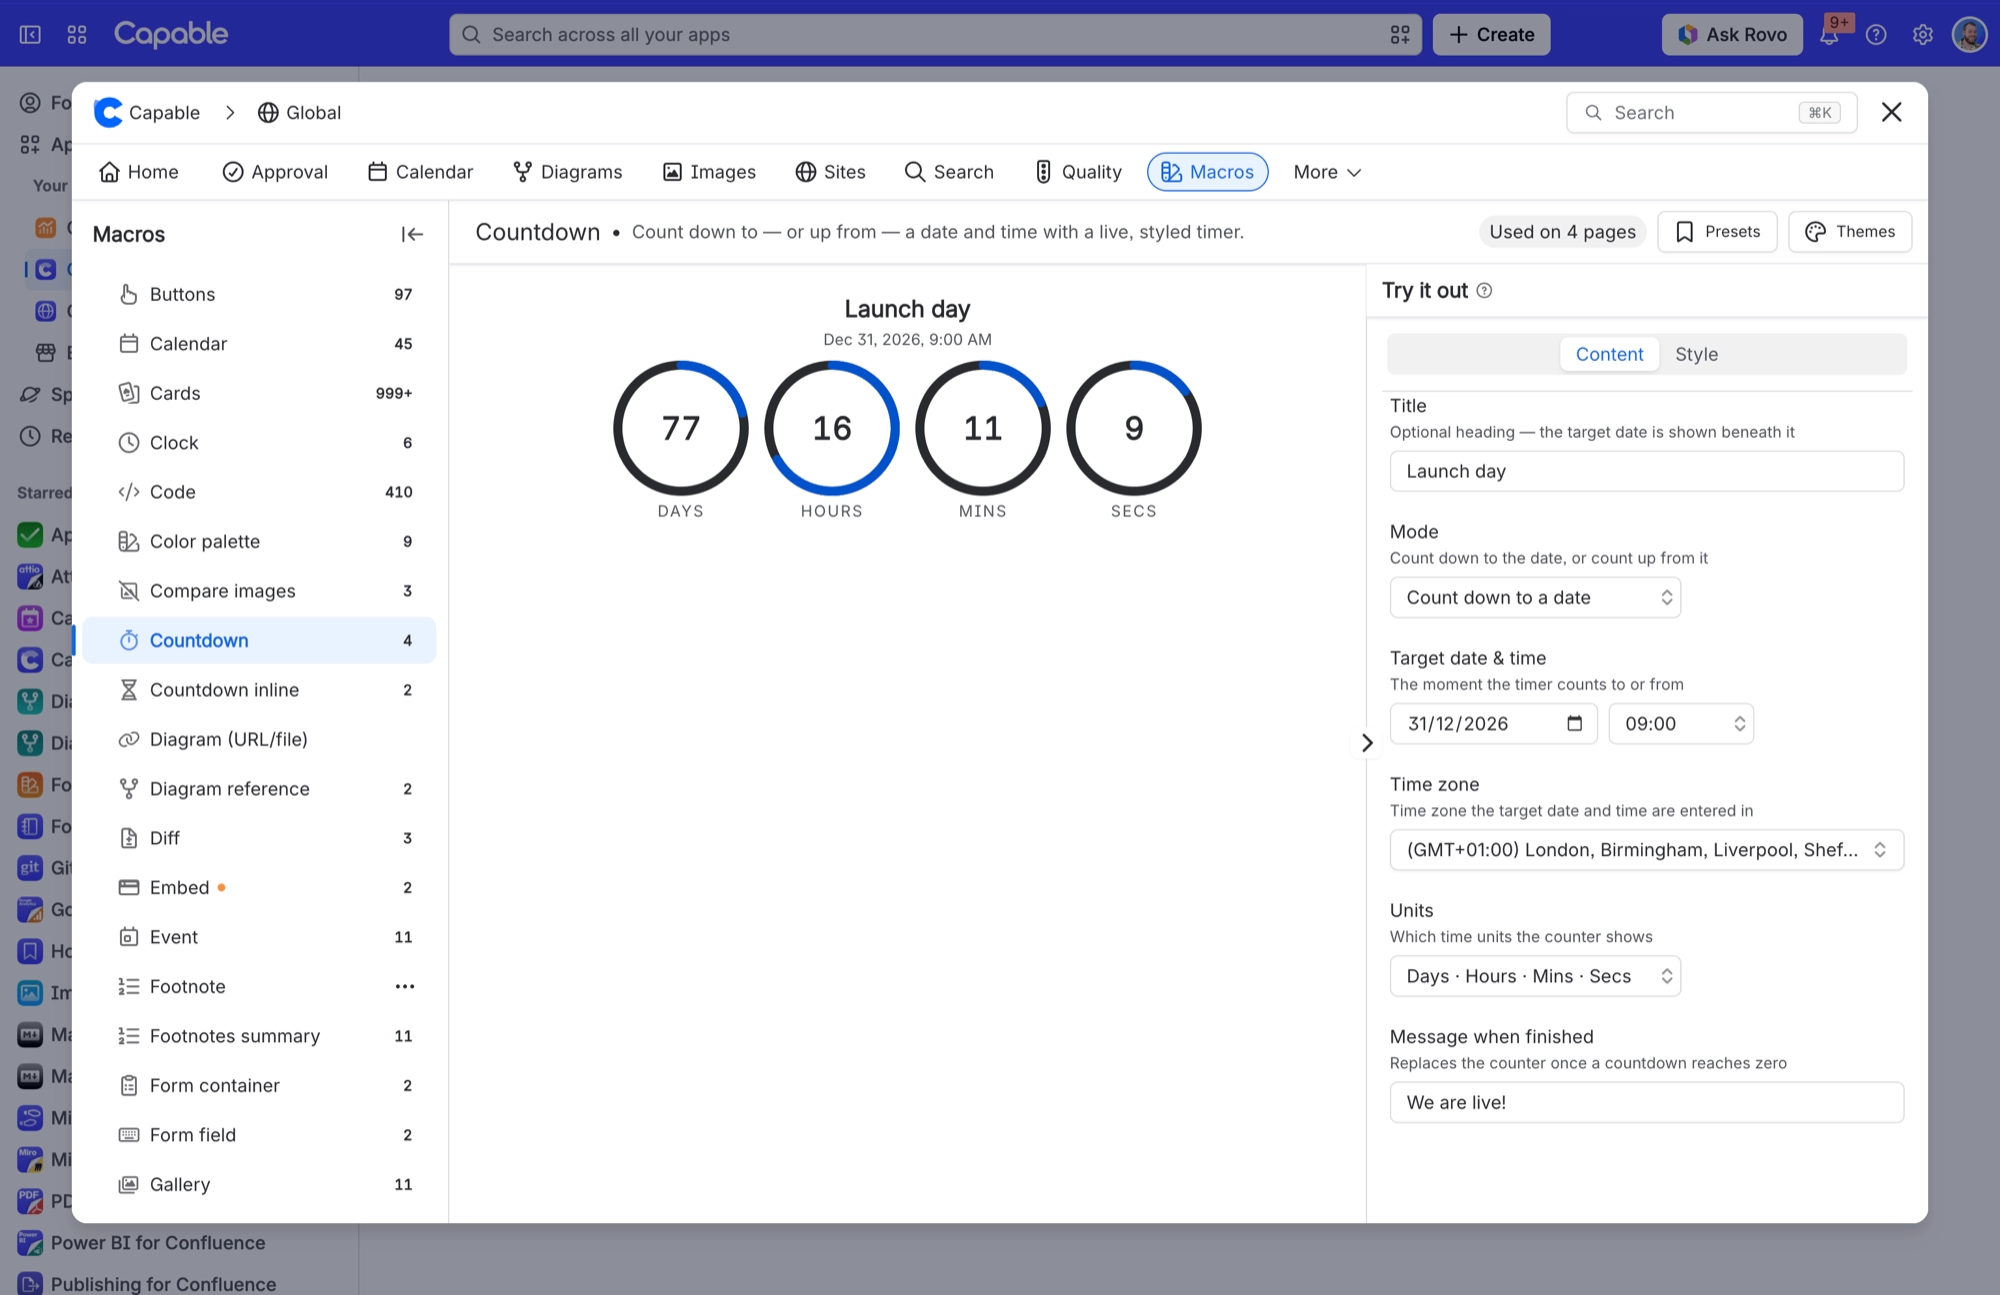This screenshot has width=2000, height=1295.
Task: Open the Time zone dropdown
Action: pyautogui.click(x=1646, y=850)
